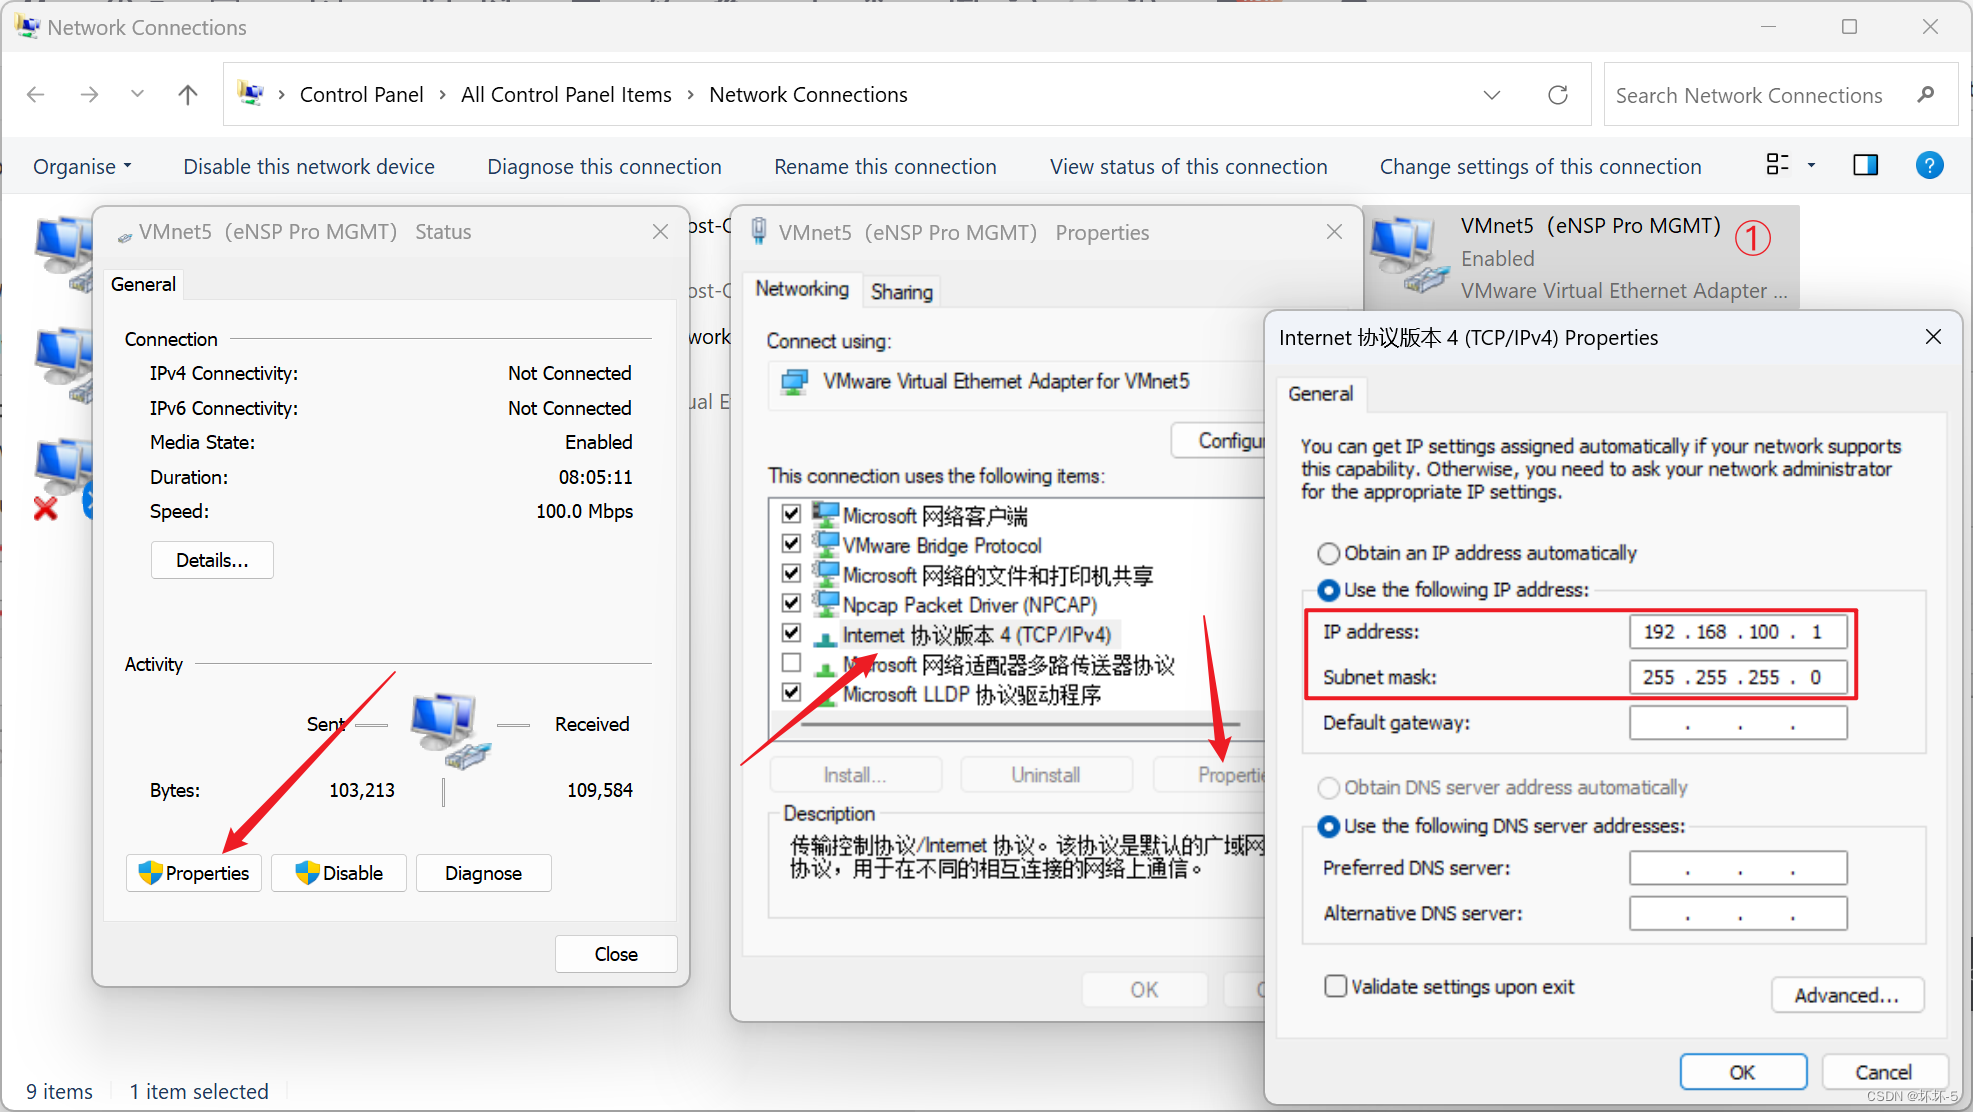Click Diagnose in the Status dialog

click(x=483, y=873)
